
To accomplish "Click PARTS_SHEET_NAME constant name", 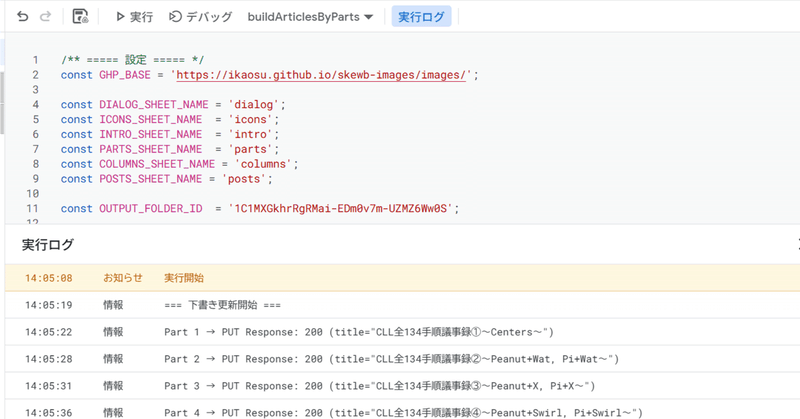I will [x=151, y=149].
